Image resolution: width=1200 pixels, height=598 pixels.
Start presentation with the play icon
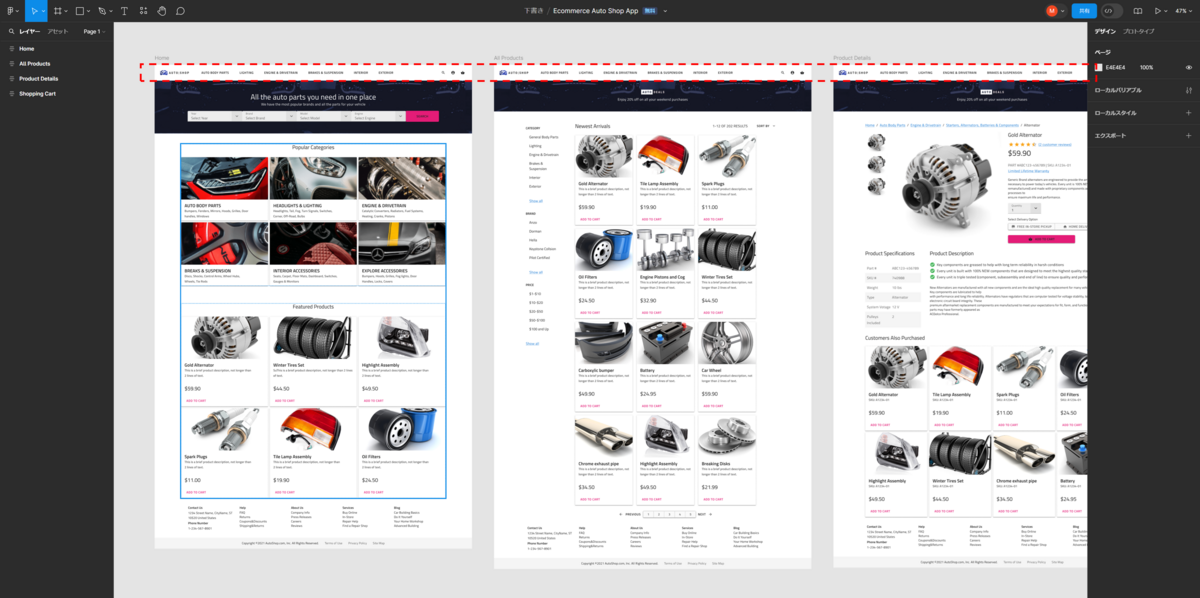(1158, 10)
